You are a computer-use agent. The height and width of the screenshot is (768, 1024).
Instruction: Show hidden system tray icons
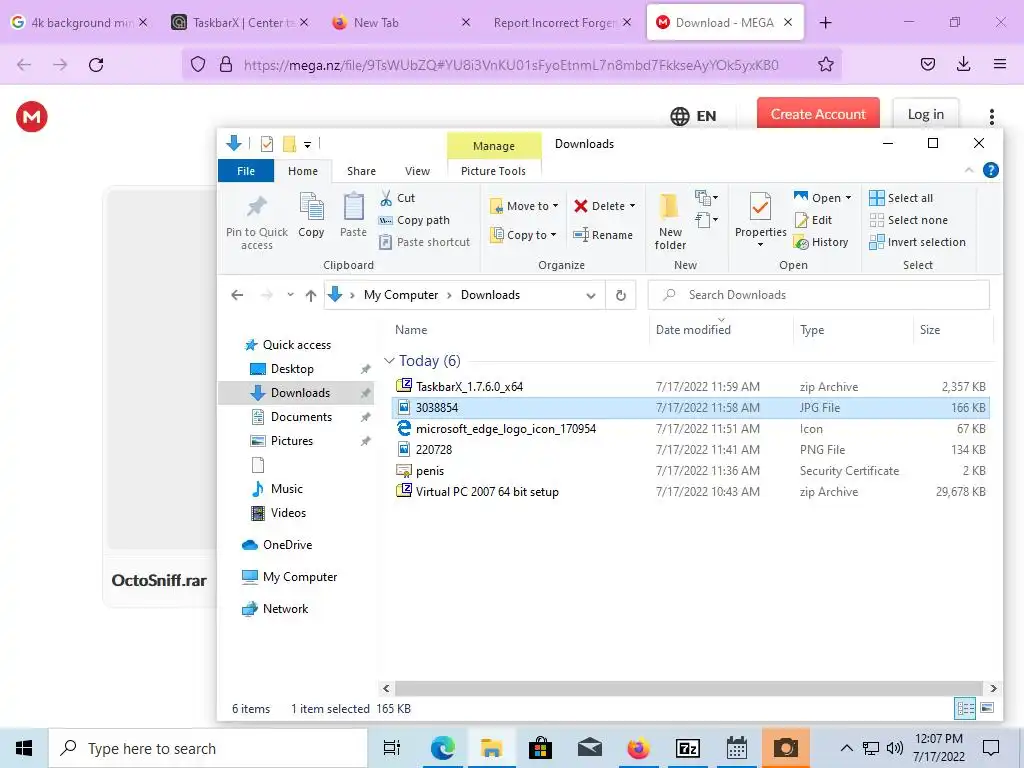coord(846,748)
